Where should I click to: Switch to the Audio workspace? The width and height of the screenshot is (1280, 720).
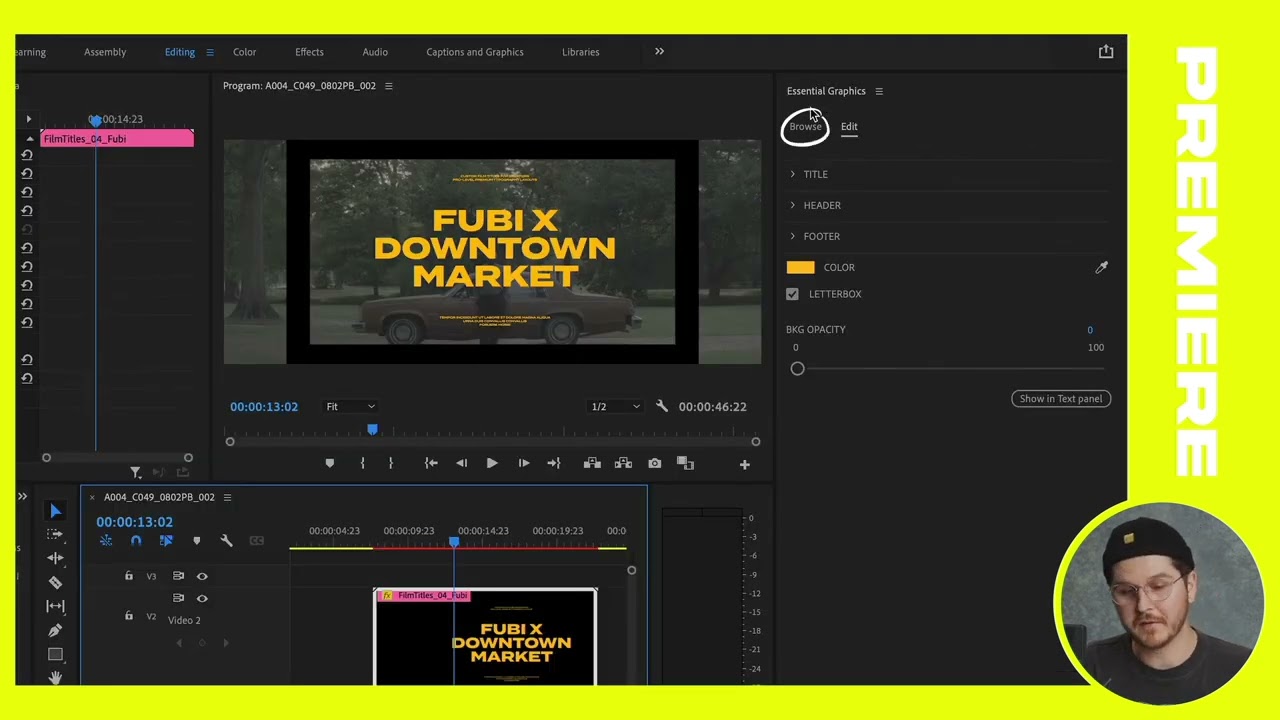(375, 52)
